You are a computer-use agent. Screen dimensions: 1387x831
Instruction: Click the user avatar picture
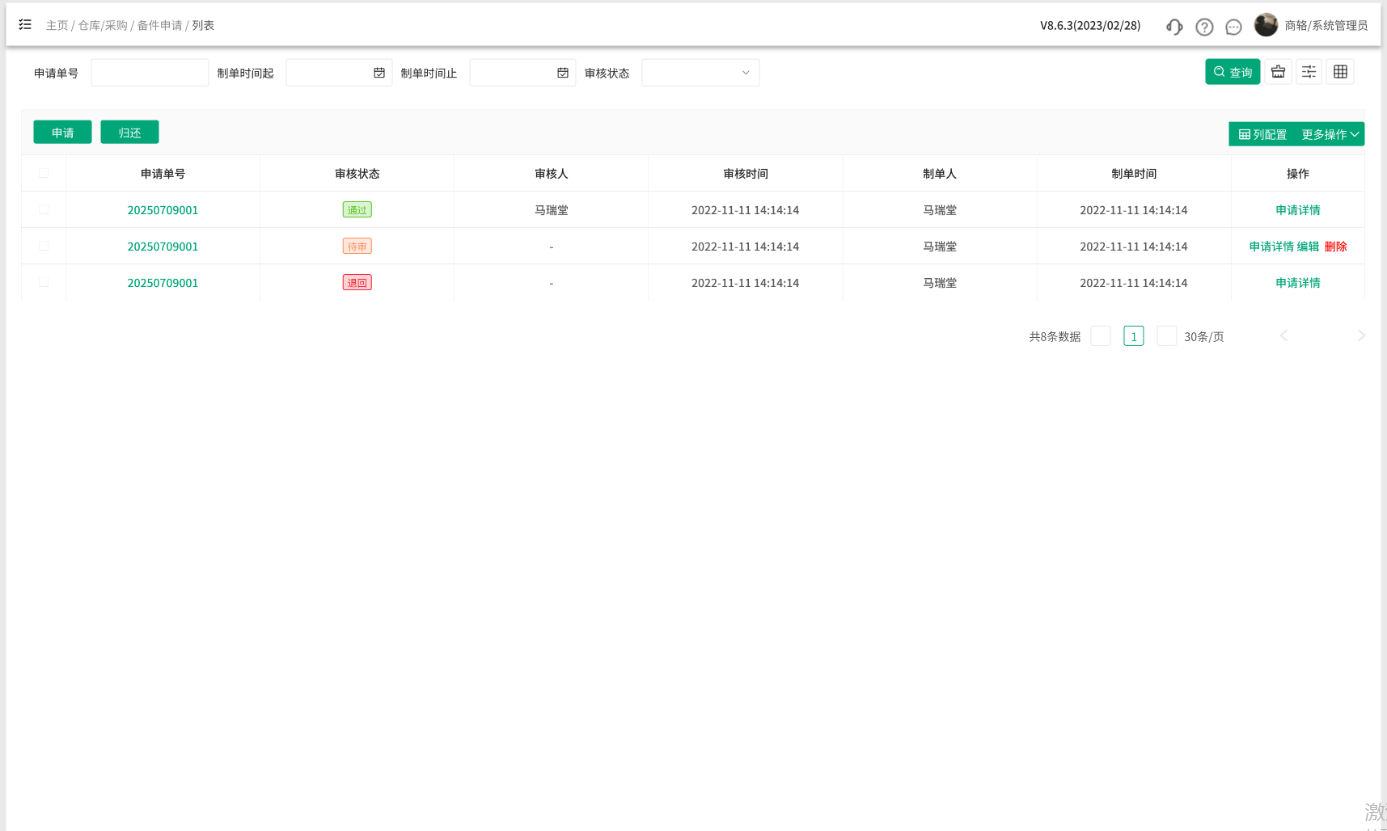[x=1266, y=25]
